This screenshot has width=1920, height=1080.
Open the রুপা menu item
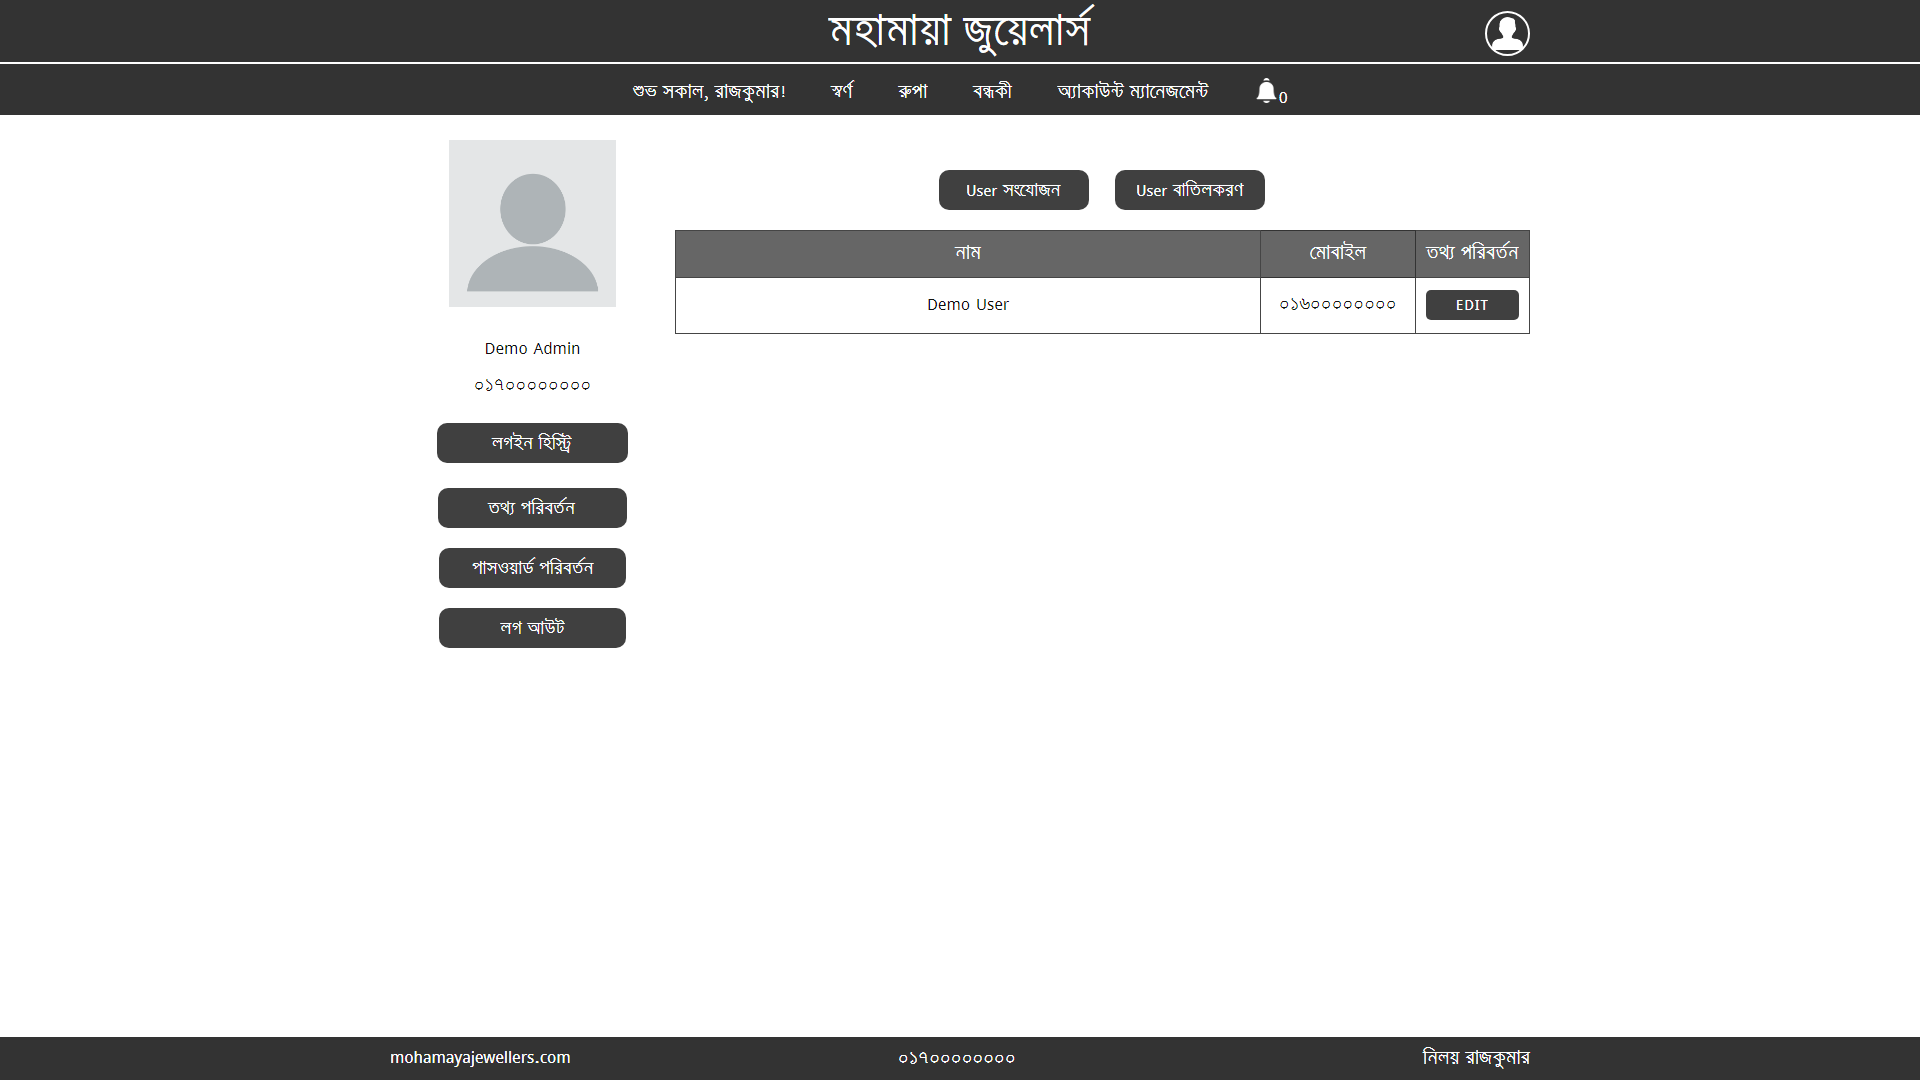click(913, 91)
